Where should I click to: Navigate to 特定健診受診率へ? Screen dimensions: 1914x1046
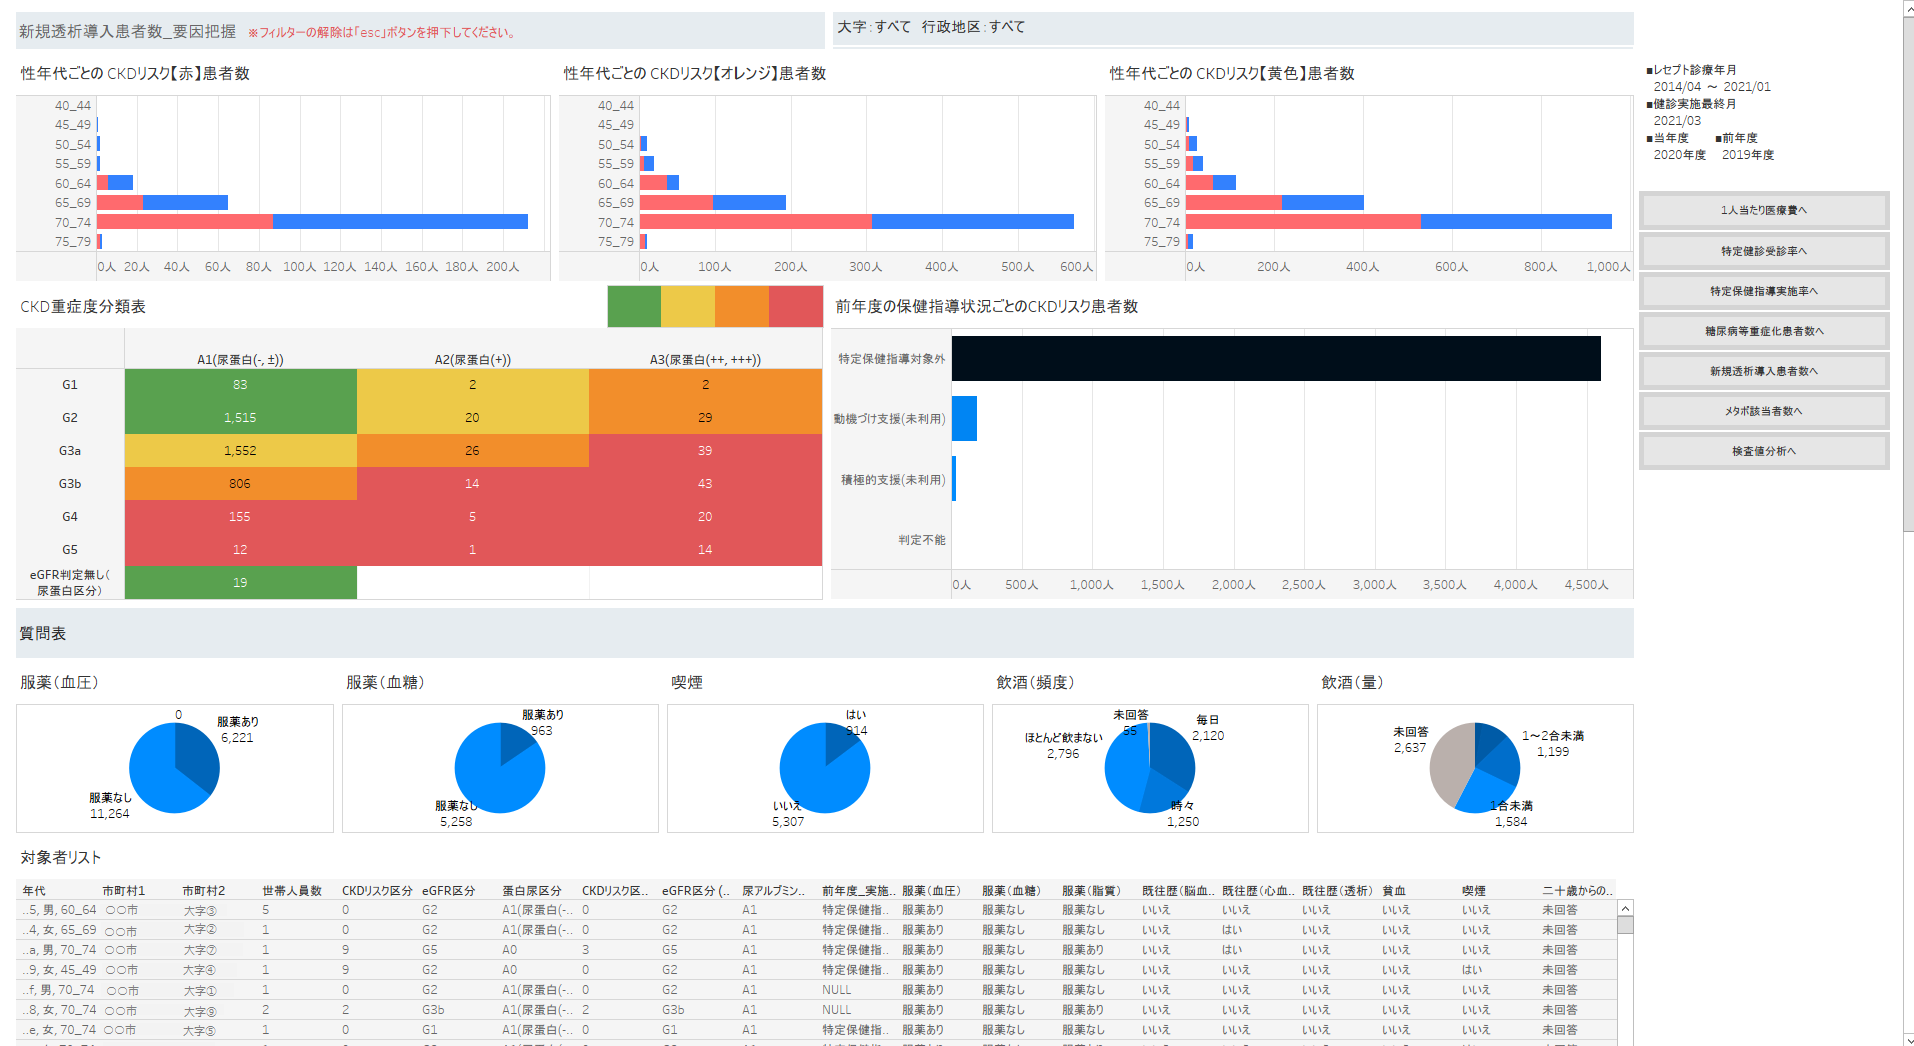pos(1763,250)
